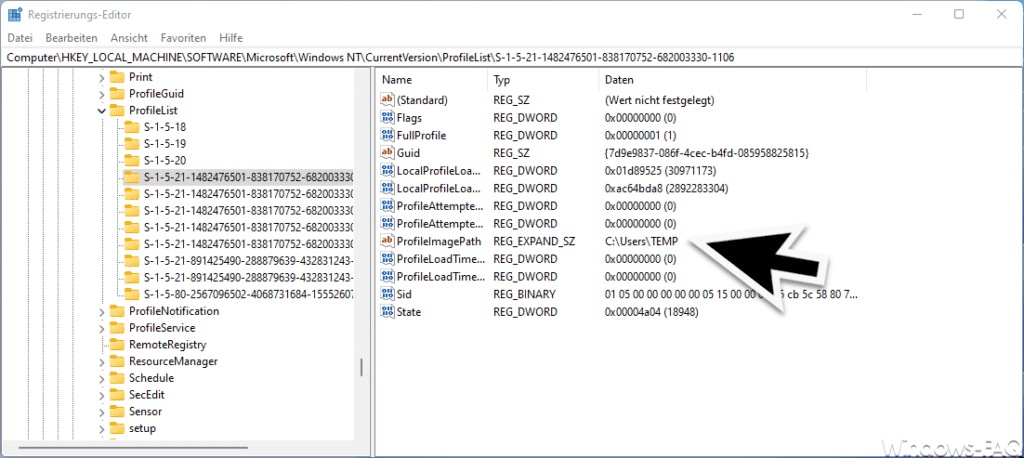Click the data '0xac64bda8 (2892283304)'
The image size is (1024, 458).
tap(667, 188)
